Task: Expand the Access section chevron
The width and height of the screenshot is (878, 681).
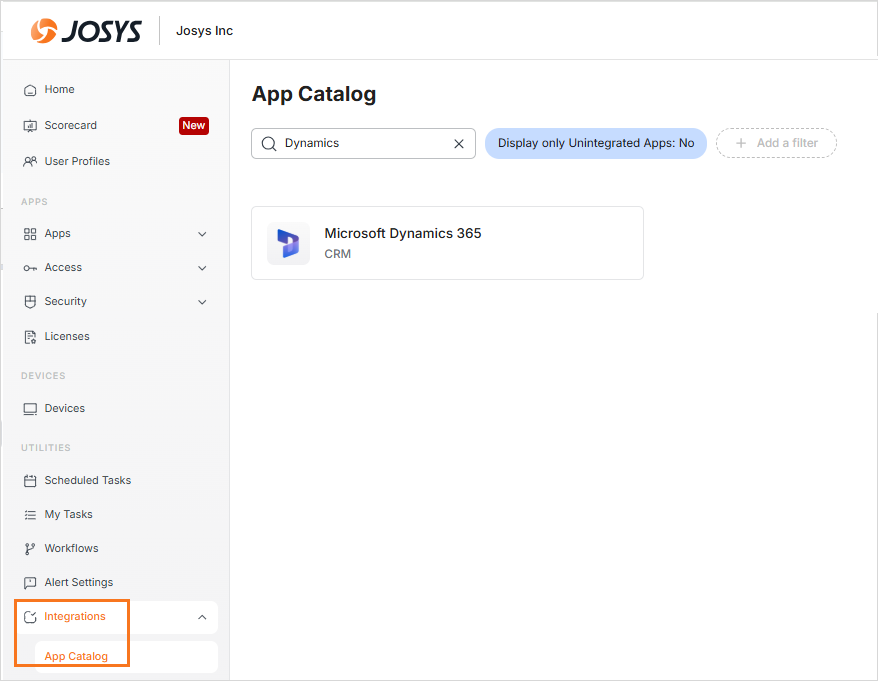Action: (202, 268)
